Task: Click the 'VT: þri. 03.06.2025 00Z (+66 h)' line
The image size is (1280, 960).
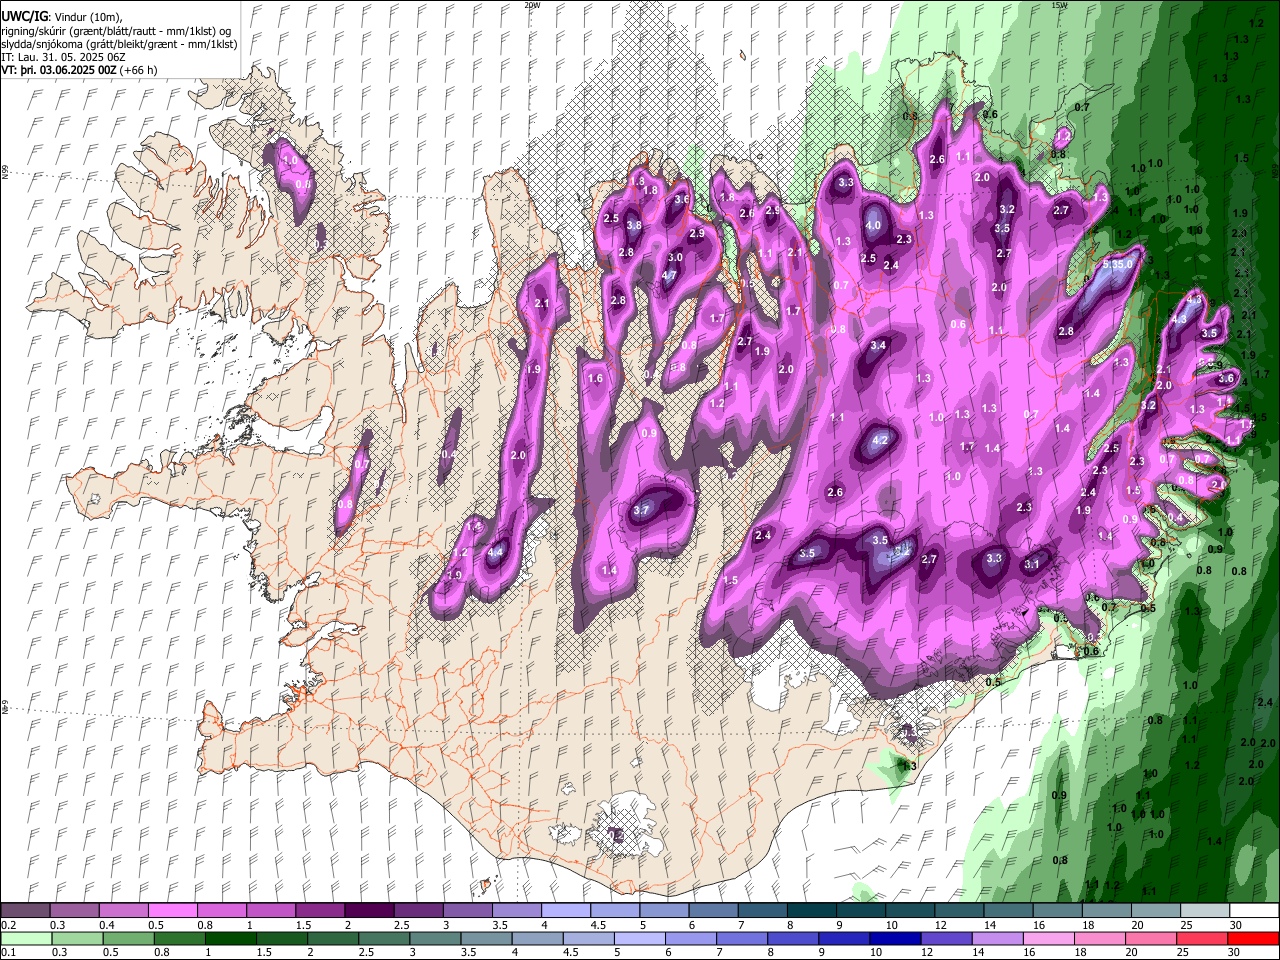Action: click(81, 70)
